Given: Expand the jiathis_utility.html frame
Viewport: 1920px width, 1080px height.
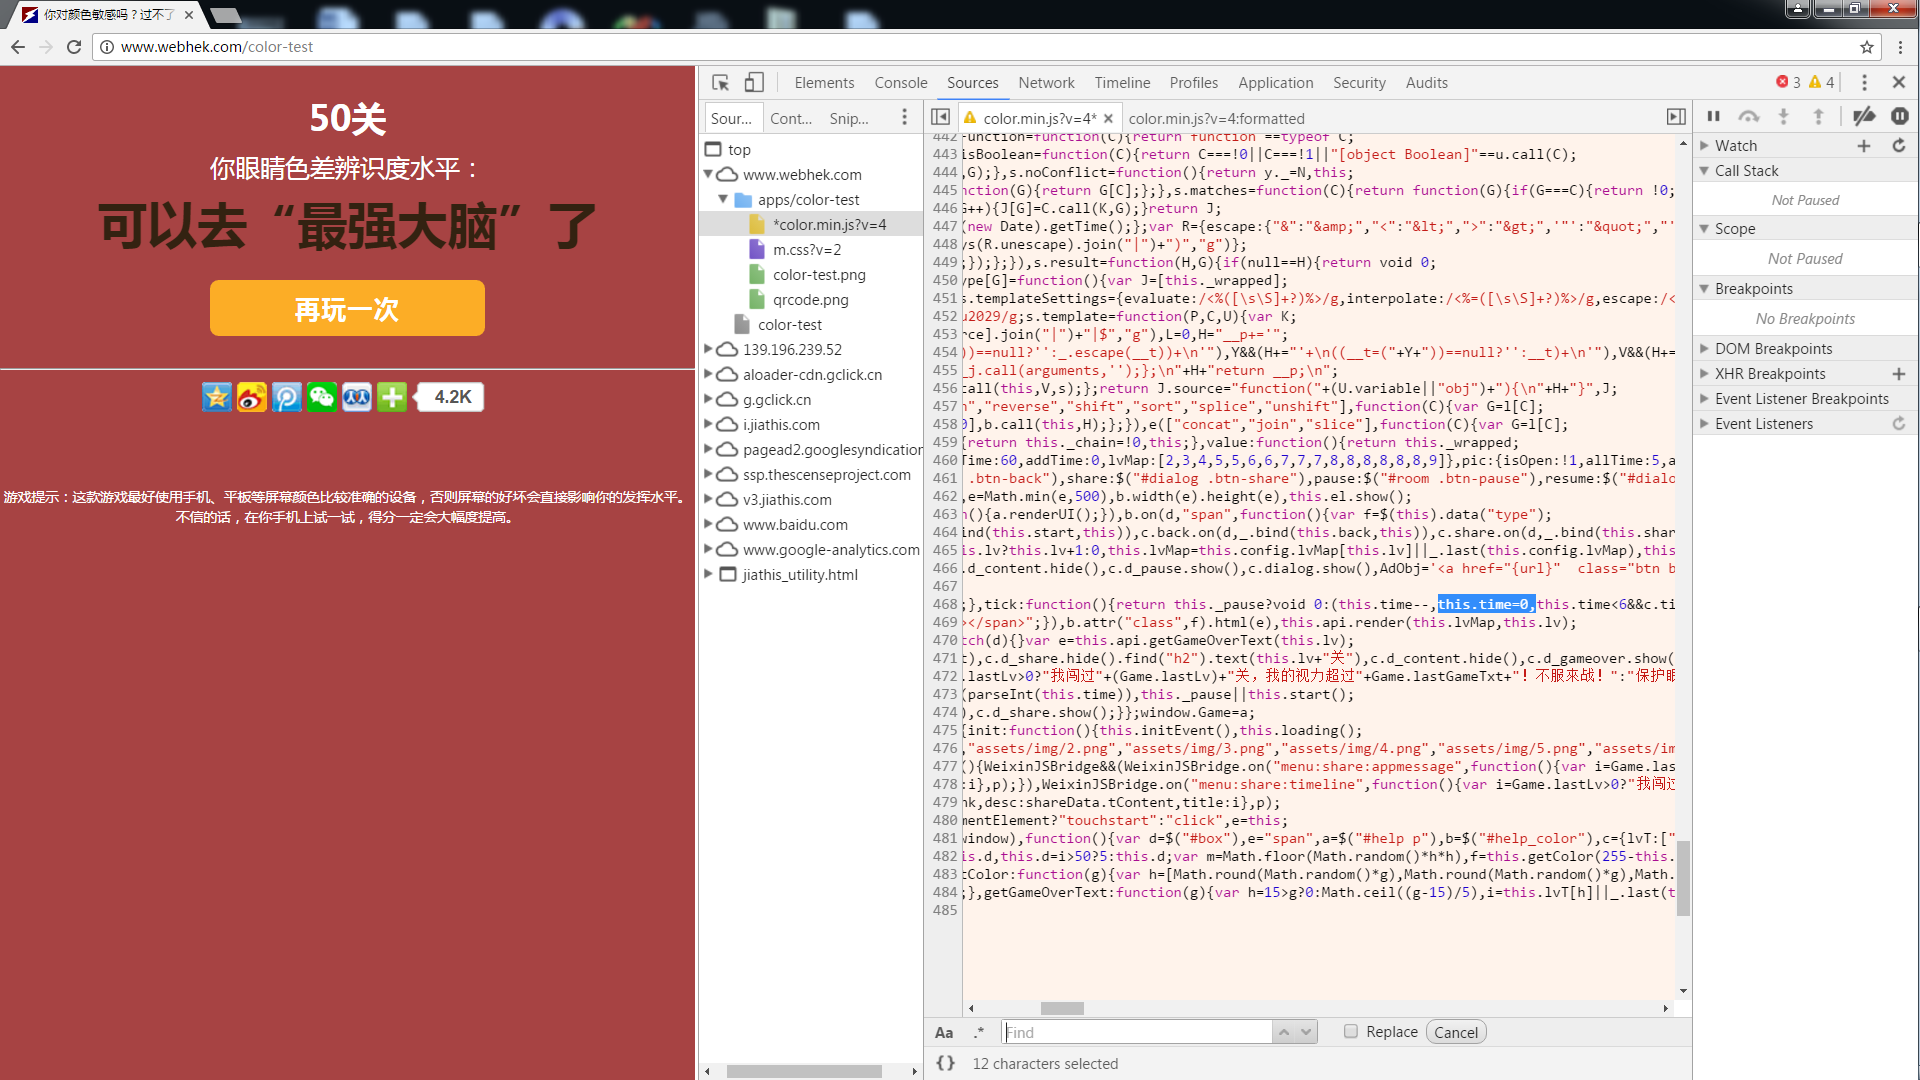Looking at the screenshot, I should click(708, 574).
